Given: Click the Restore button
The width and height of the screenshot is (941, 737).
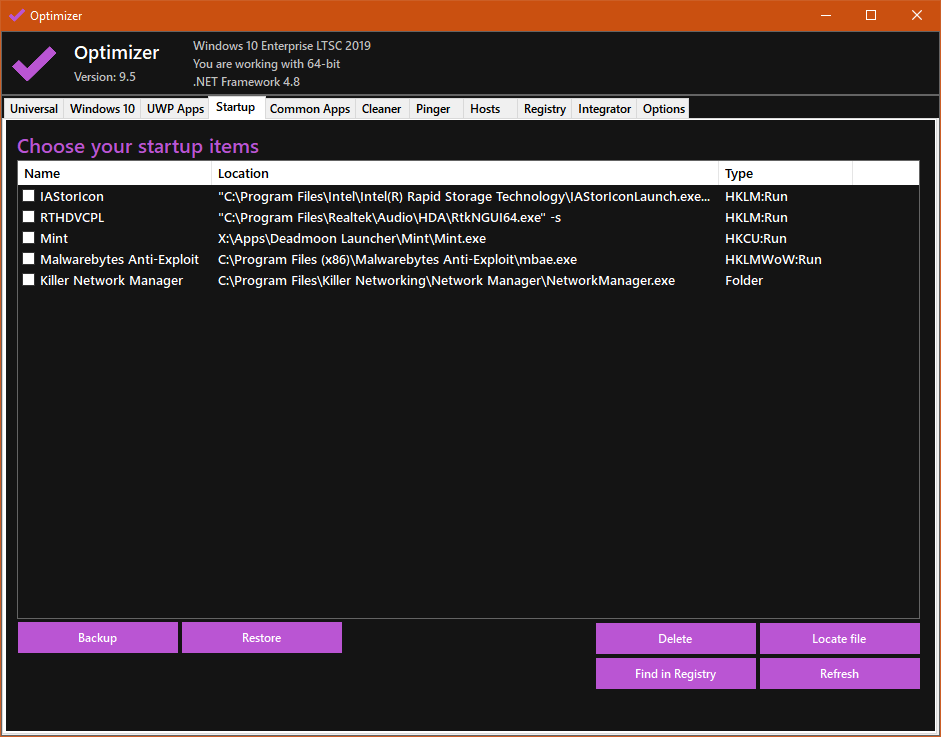Looking at the screenshot, I should point(261,638).
